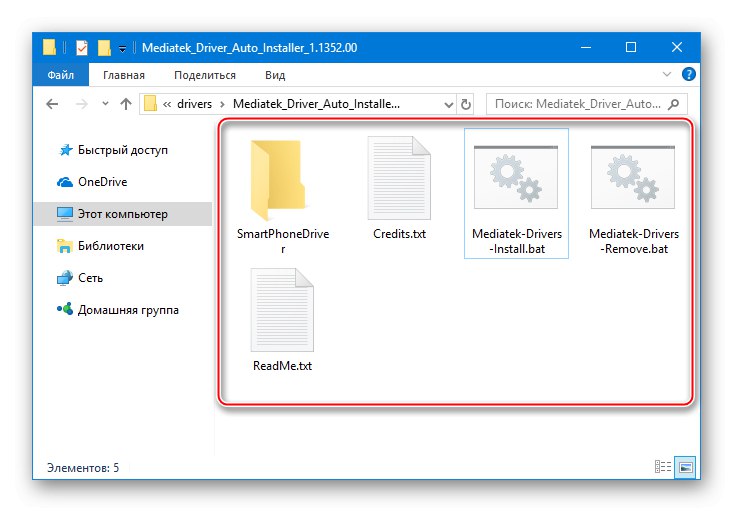Click the status bar text Элементов: 5
733x512 pixels.
(83, 468)
